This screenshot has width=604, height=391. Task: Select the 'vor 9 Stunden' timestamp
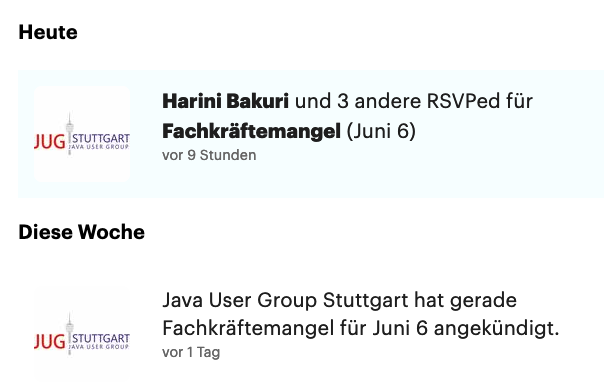click(x=209, y=155)
